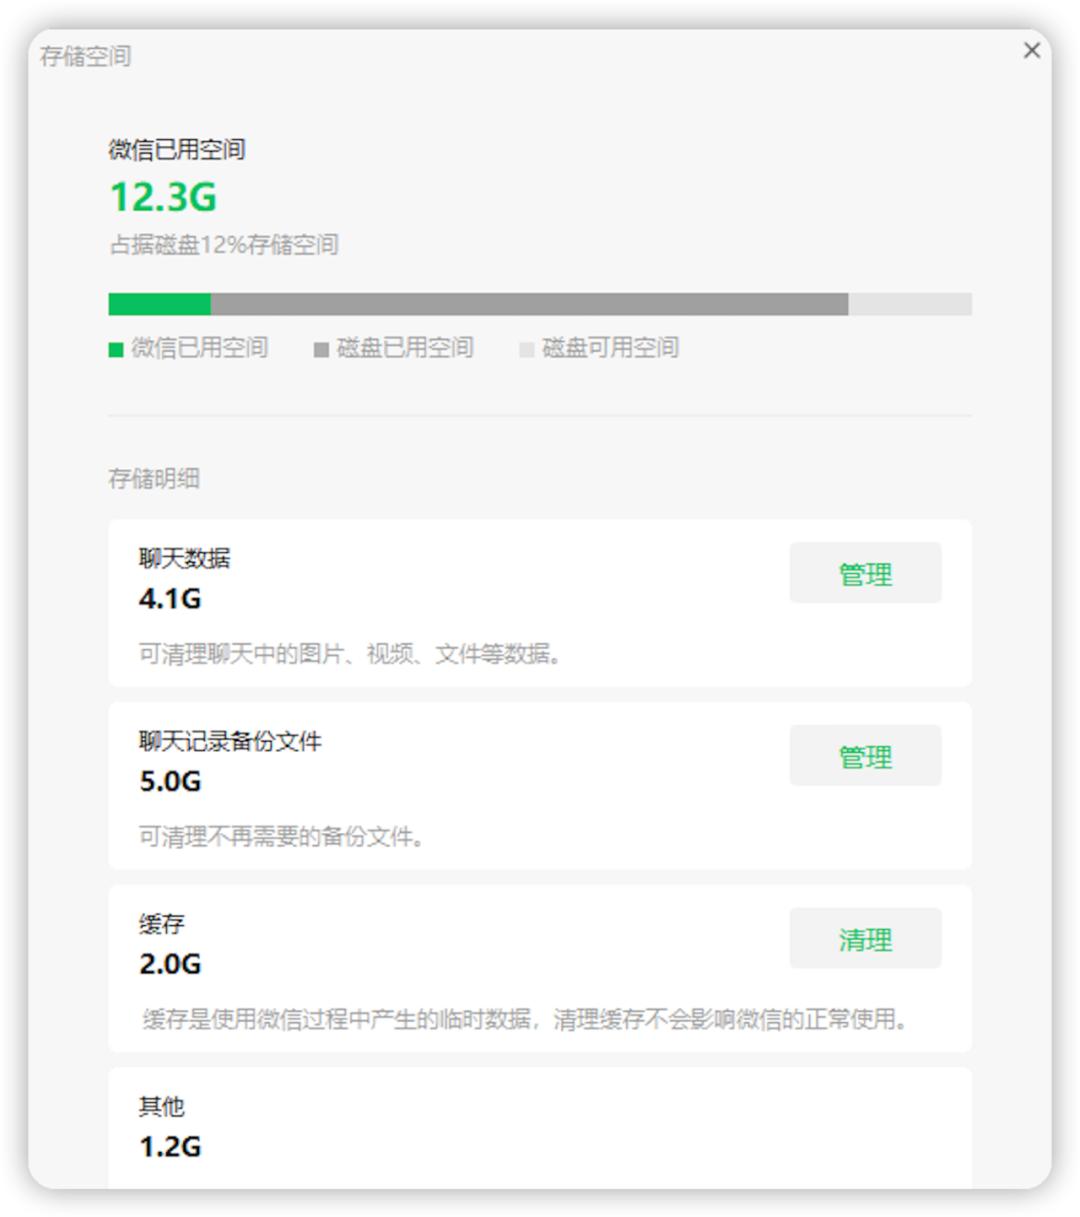
Task: Click the 占据磁盘12%存储空间 text
Action: pos(224,242)
